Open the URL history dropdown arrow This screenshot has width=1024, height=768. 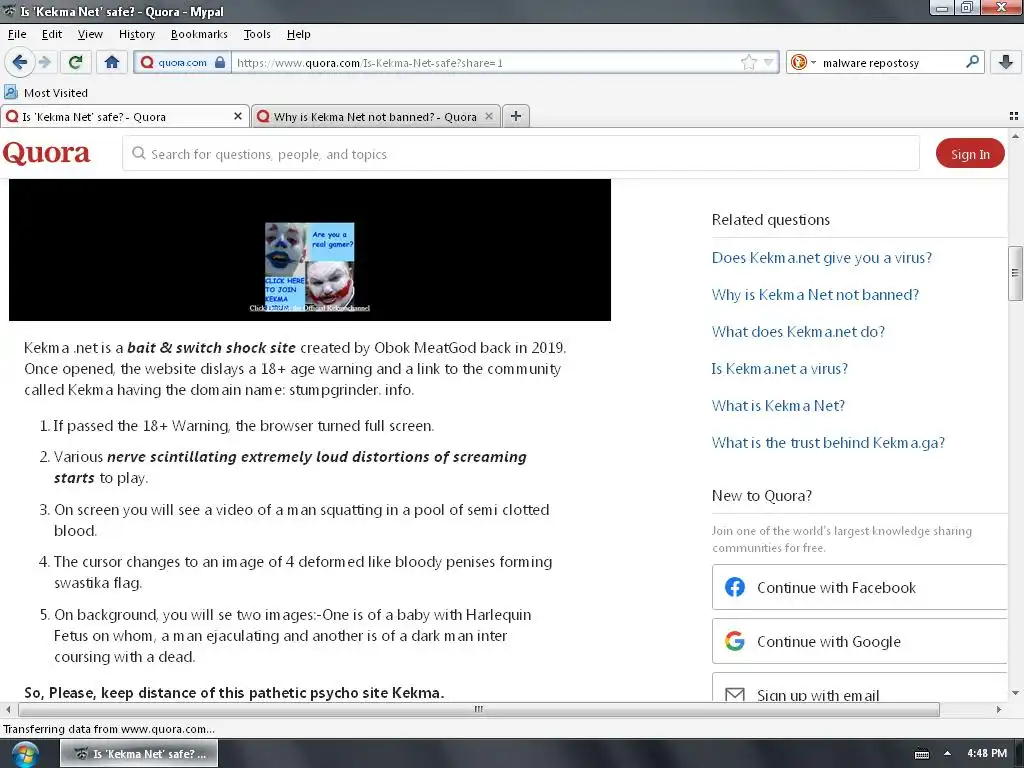[x=769, y=63]
